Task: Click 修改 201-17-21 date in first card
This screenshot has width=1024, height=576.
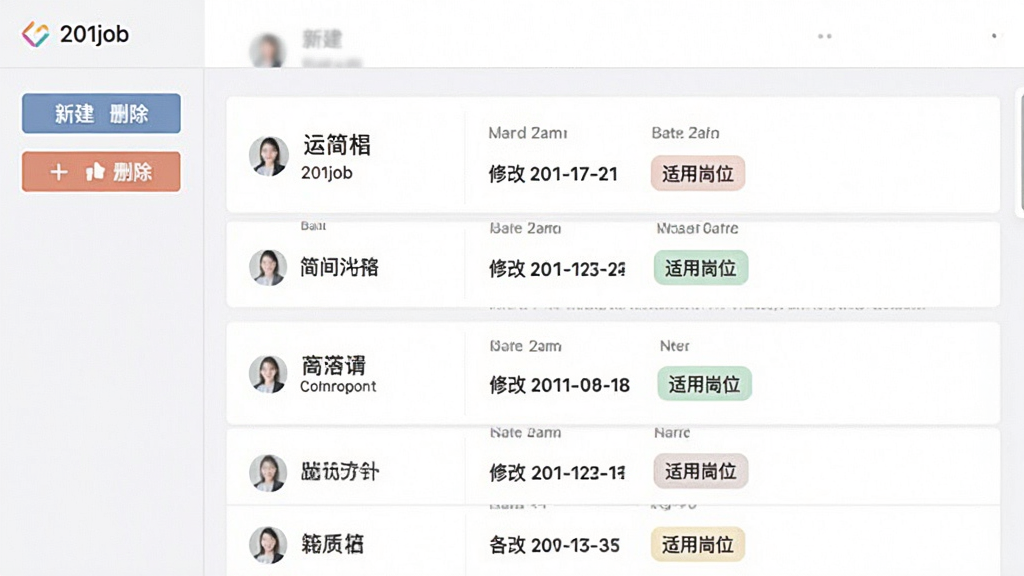Action: click(553, 174)
